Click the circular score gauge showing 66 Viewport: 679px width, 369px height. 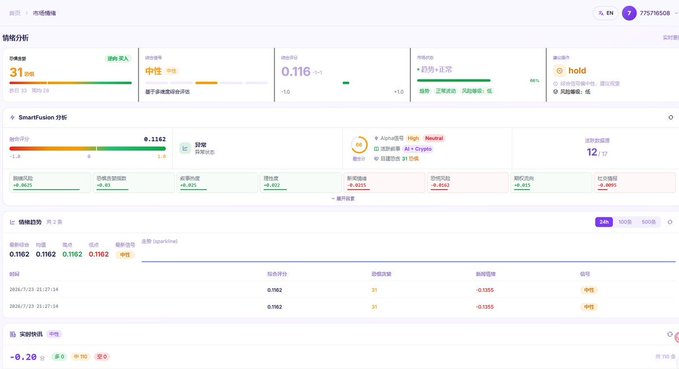click(x=359, y=145)
